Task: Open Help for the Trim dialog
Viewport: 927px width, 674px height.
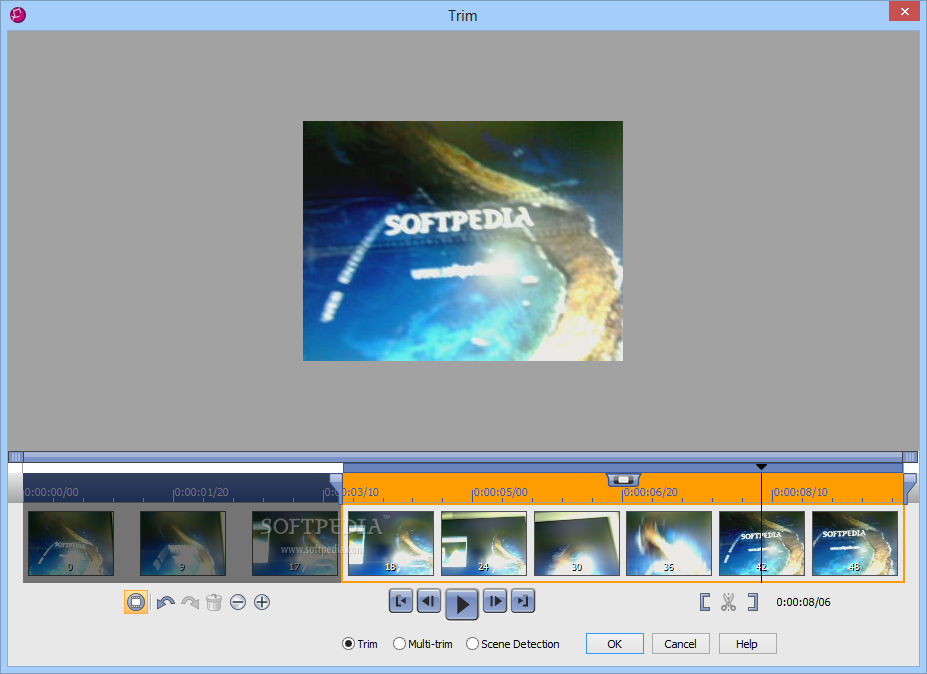Action: [747, 644]
